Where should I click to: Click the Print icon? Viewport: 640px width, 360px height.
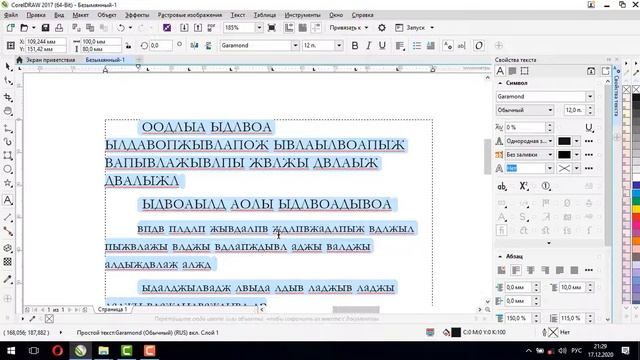[x=59, y=28]
